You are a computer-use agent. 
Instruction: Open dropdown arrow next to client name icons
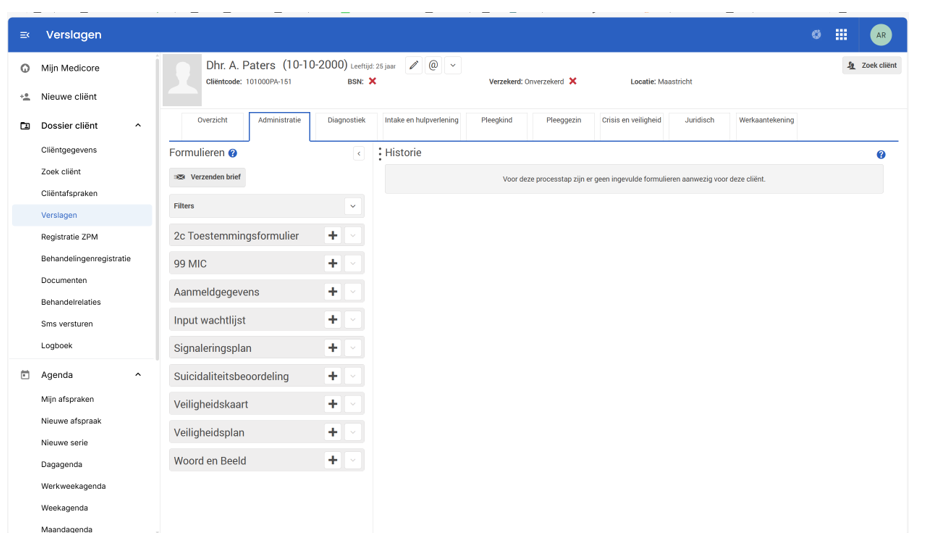pos(453,65)
